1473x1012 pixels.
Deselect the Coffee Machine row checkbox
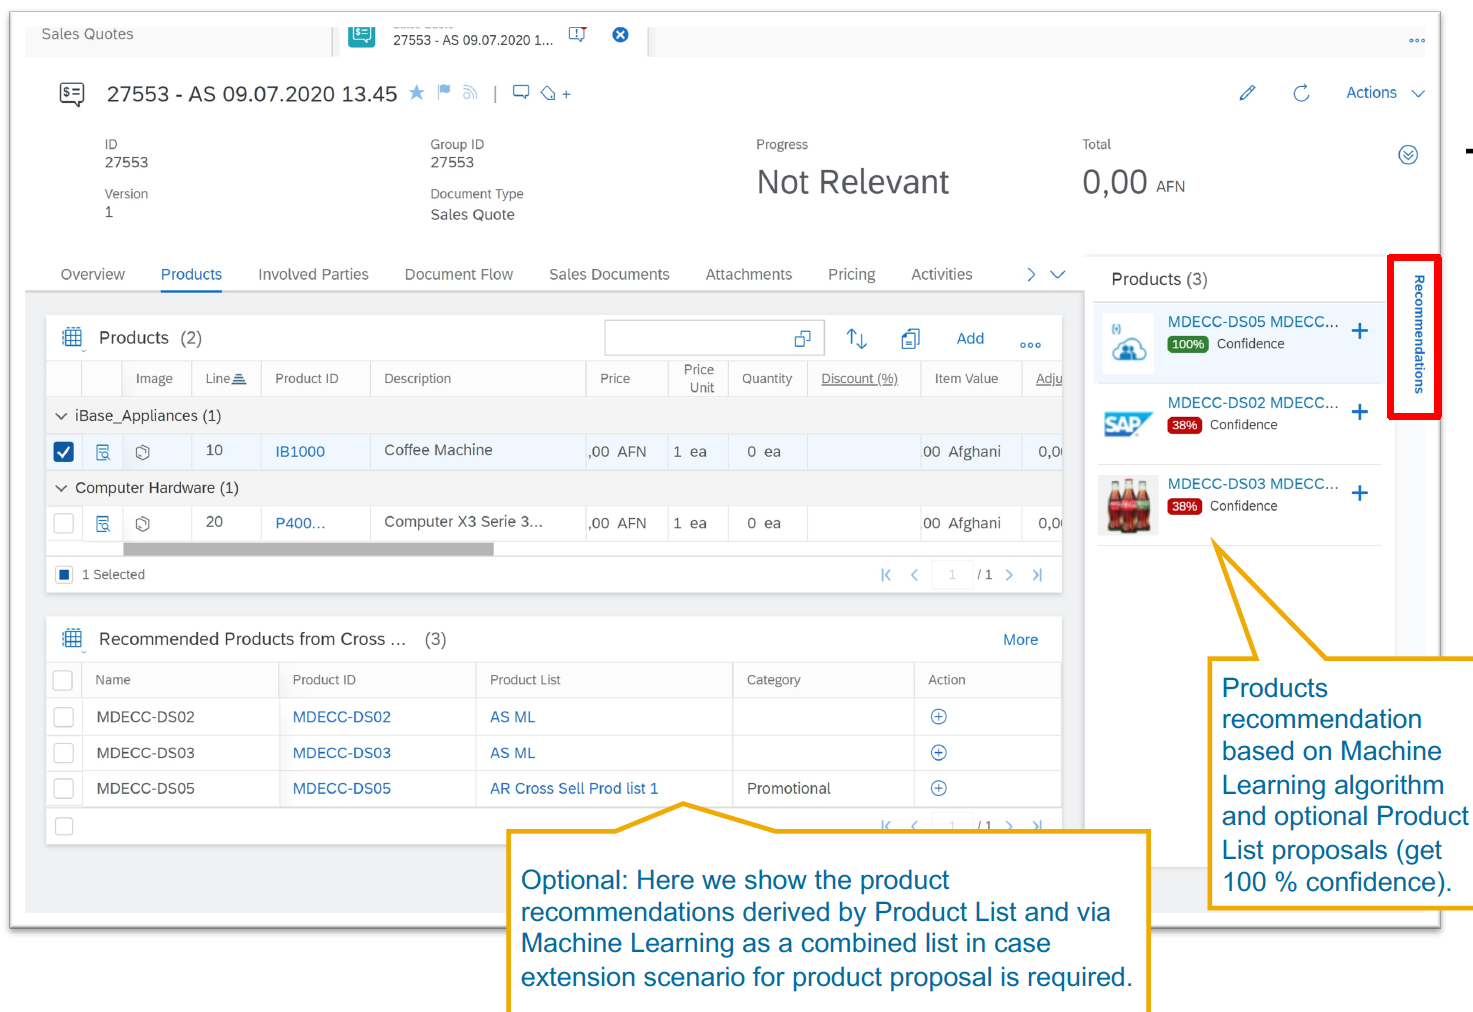point(63,451)
